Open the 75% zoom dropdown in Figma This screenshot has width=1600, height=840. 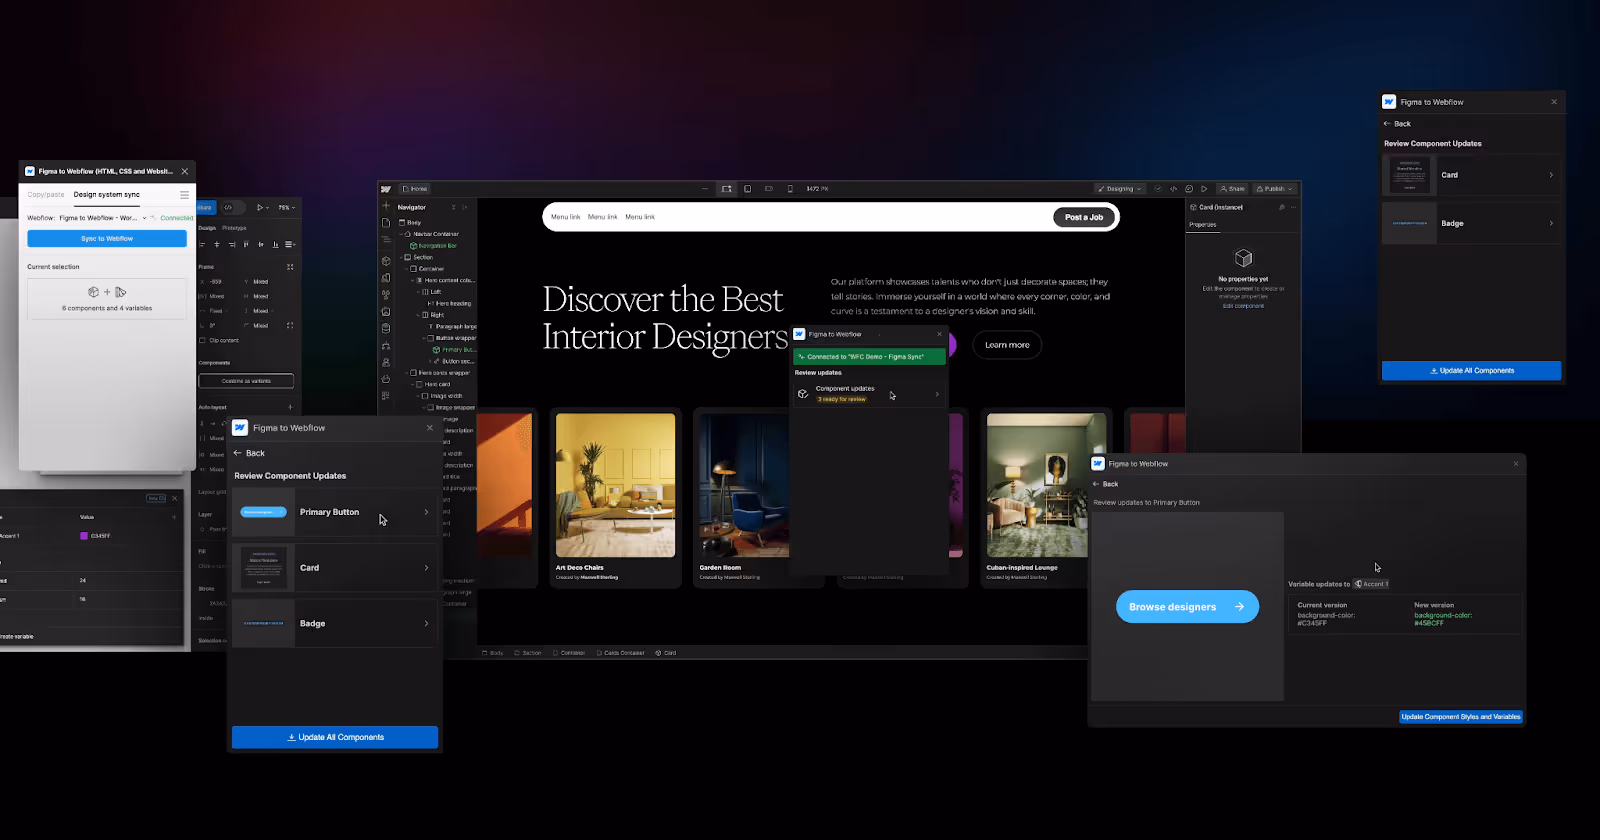286,207
